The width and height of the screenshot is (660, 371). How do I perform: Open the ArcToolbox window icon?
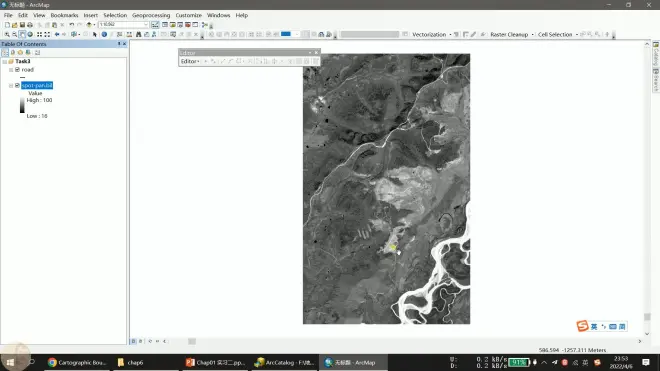(188, 25)
